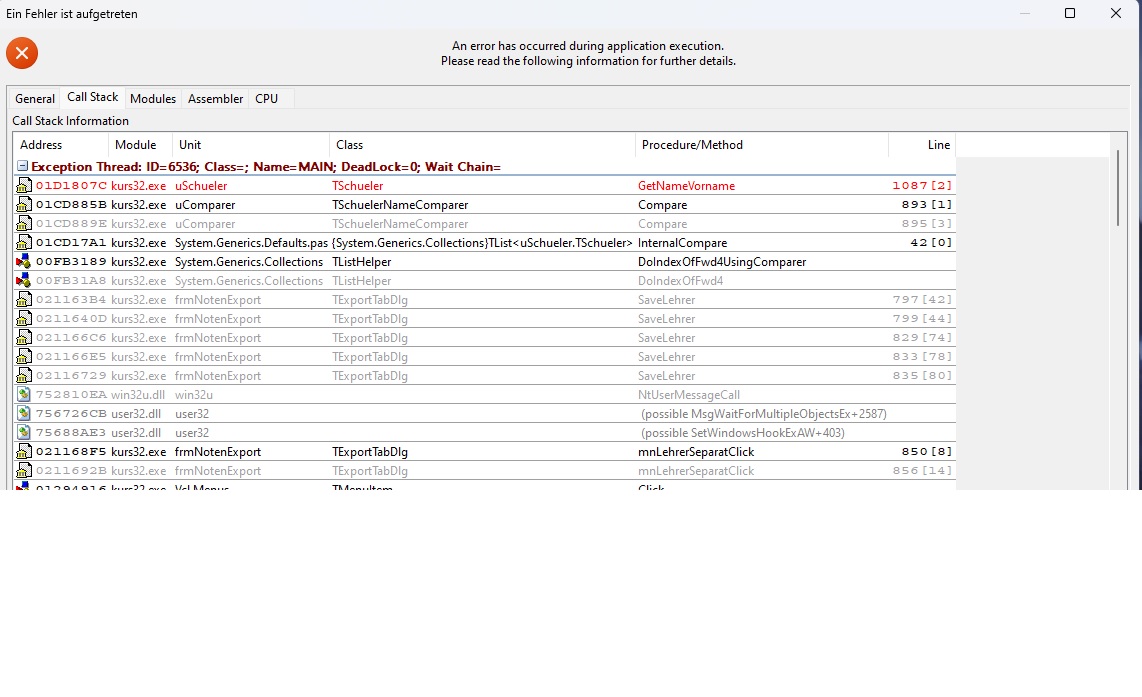Click the red error icon
This screenshot has height=697, width=1142.
point(22,53)
